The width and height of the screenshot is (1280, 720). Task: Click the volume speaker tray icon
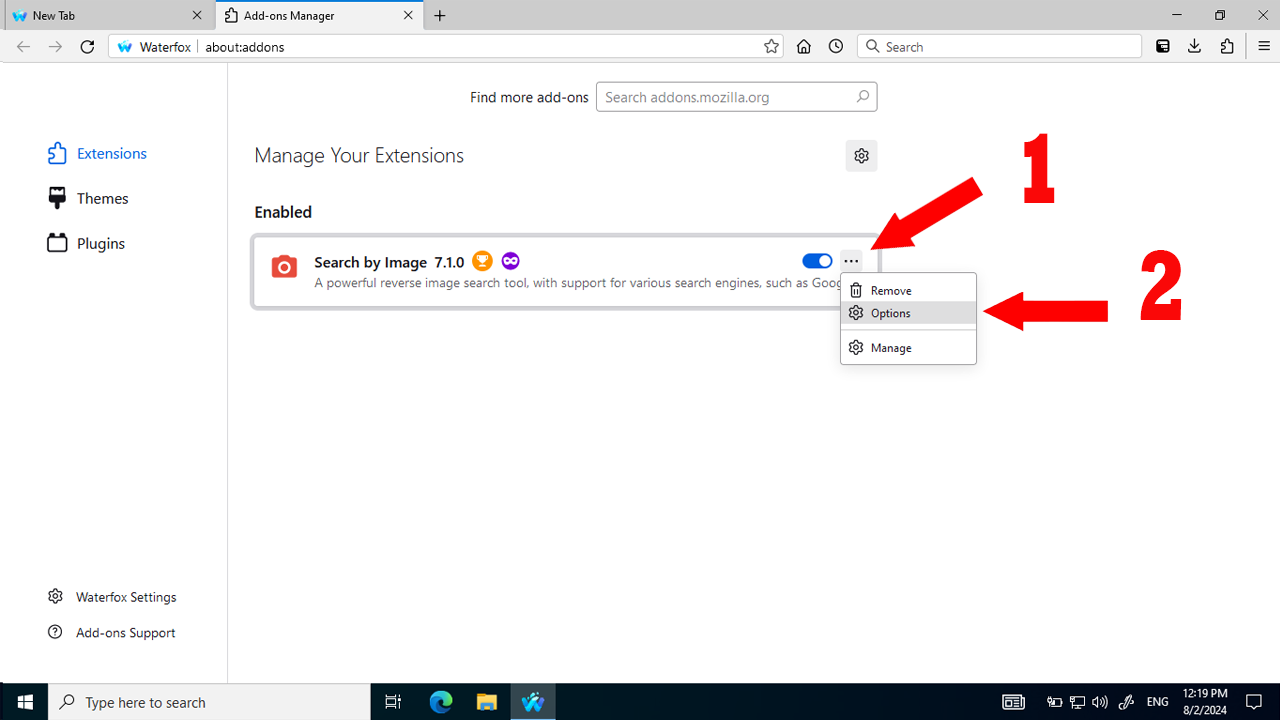tap(1100, 702)
